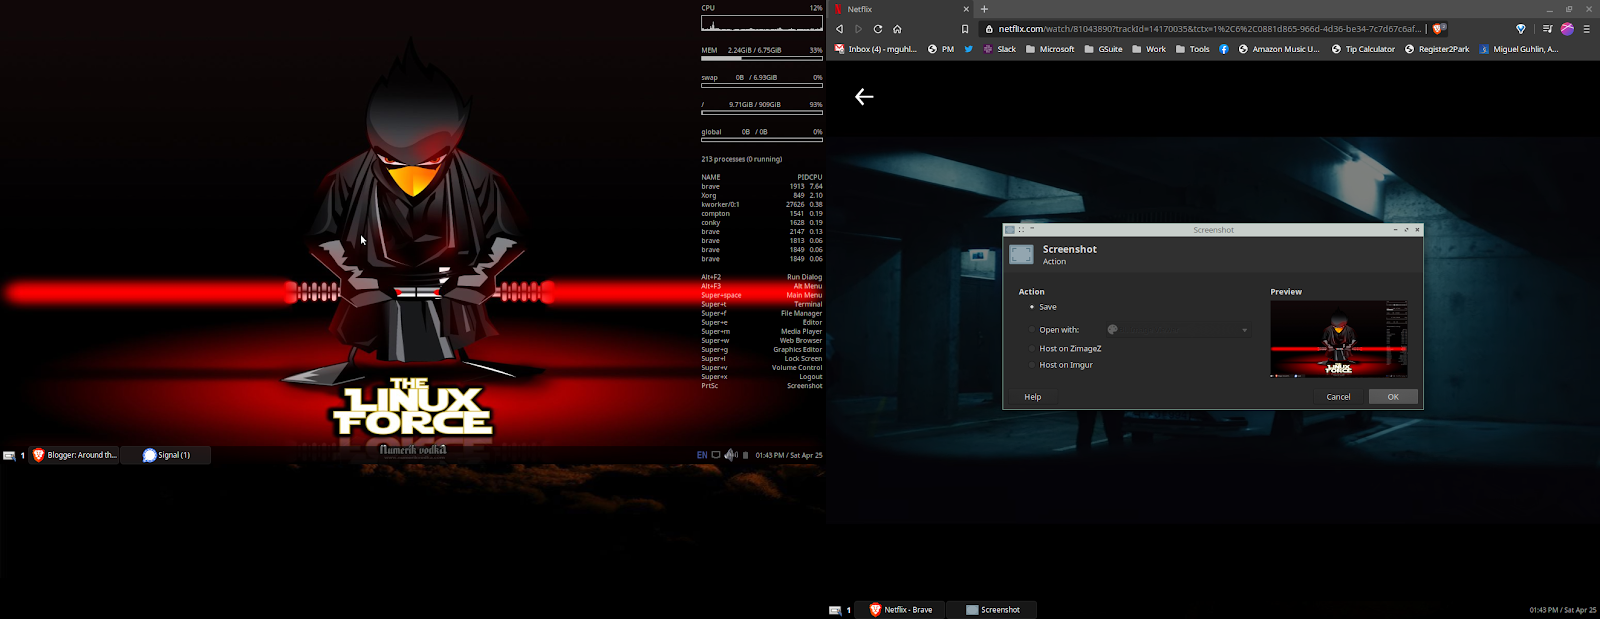Reload the Netflix page
Viewport: 1600px width, 619px height.
click(x=878, y=29)
